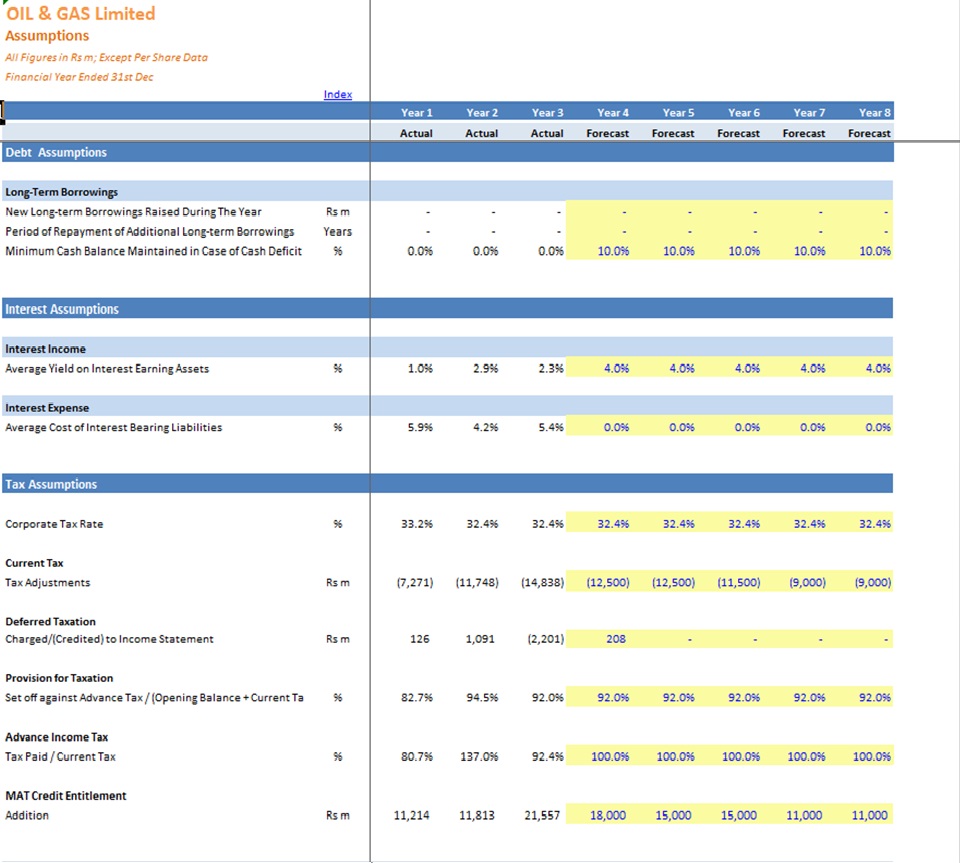
Task: Select the Tax Assumptions section header
Action: [x=51, y=484]
